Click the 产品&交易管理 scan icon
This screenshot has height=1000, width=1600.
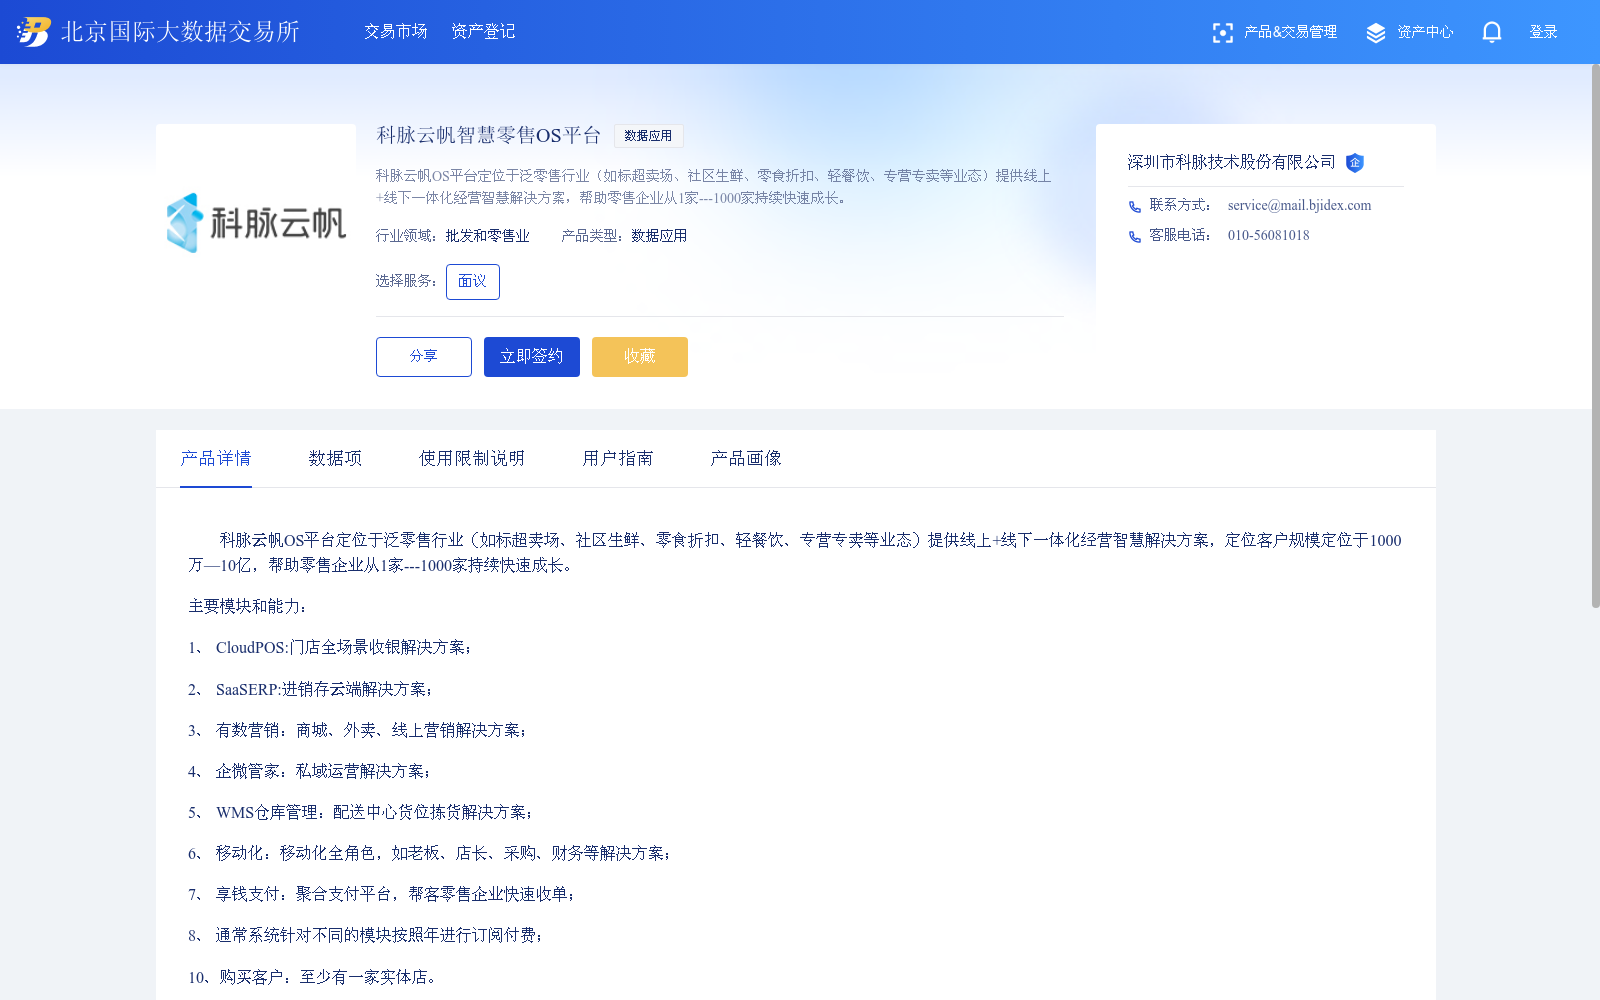(1222, 33)
